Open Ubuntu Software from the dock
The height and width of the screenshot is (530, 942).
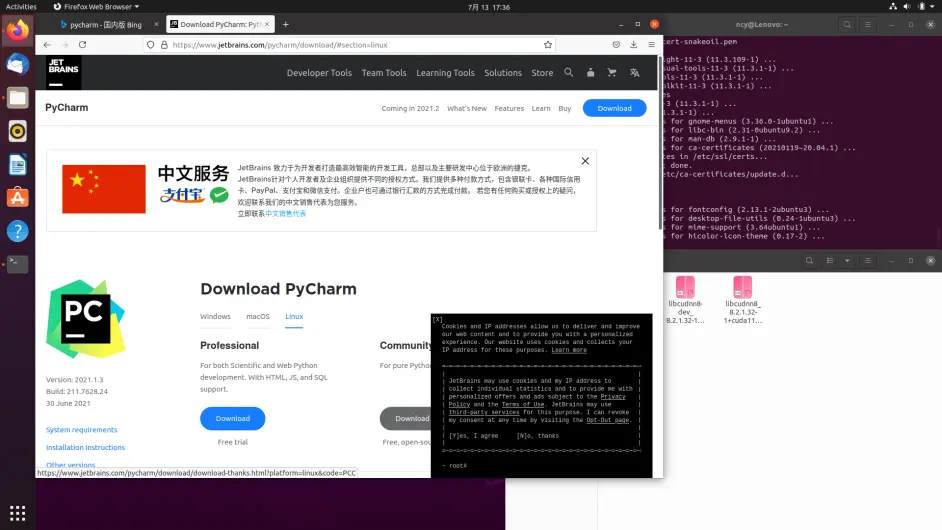(17, 198)
